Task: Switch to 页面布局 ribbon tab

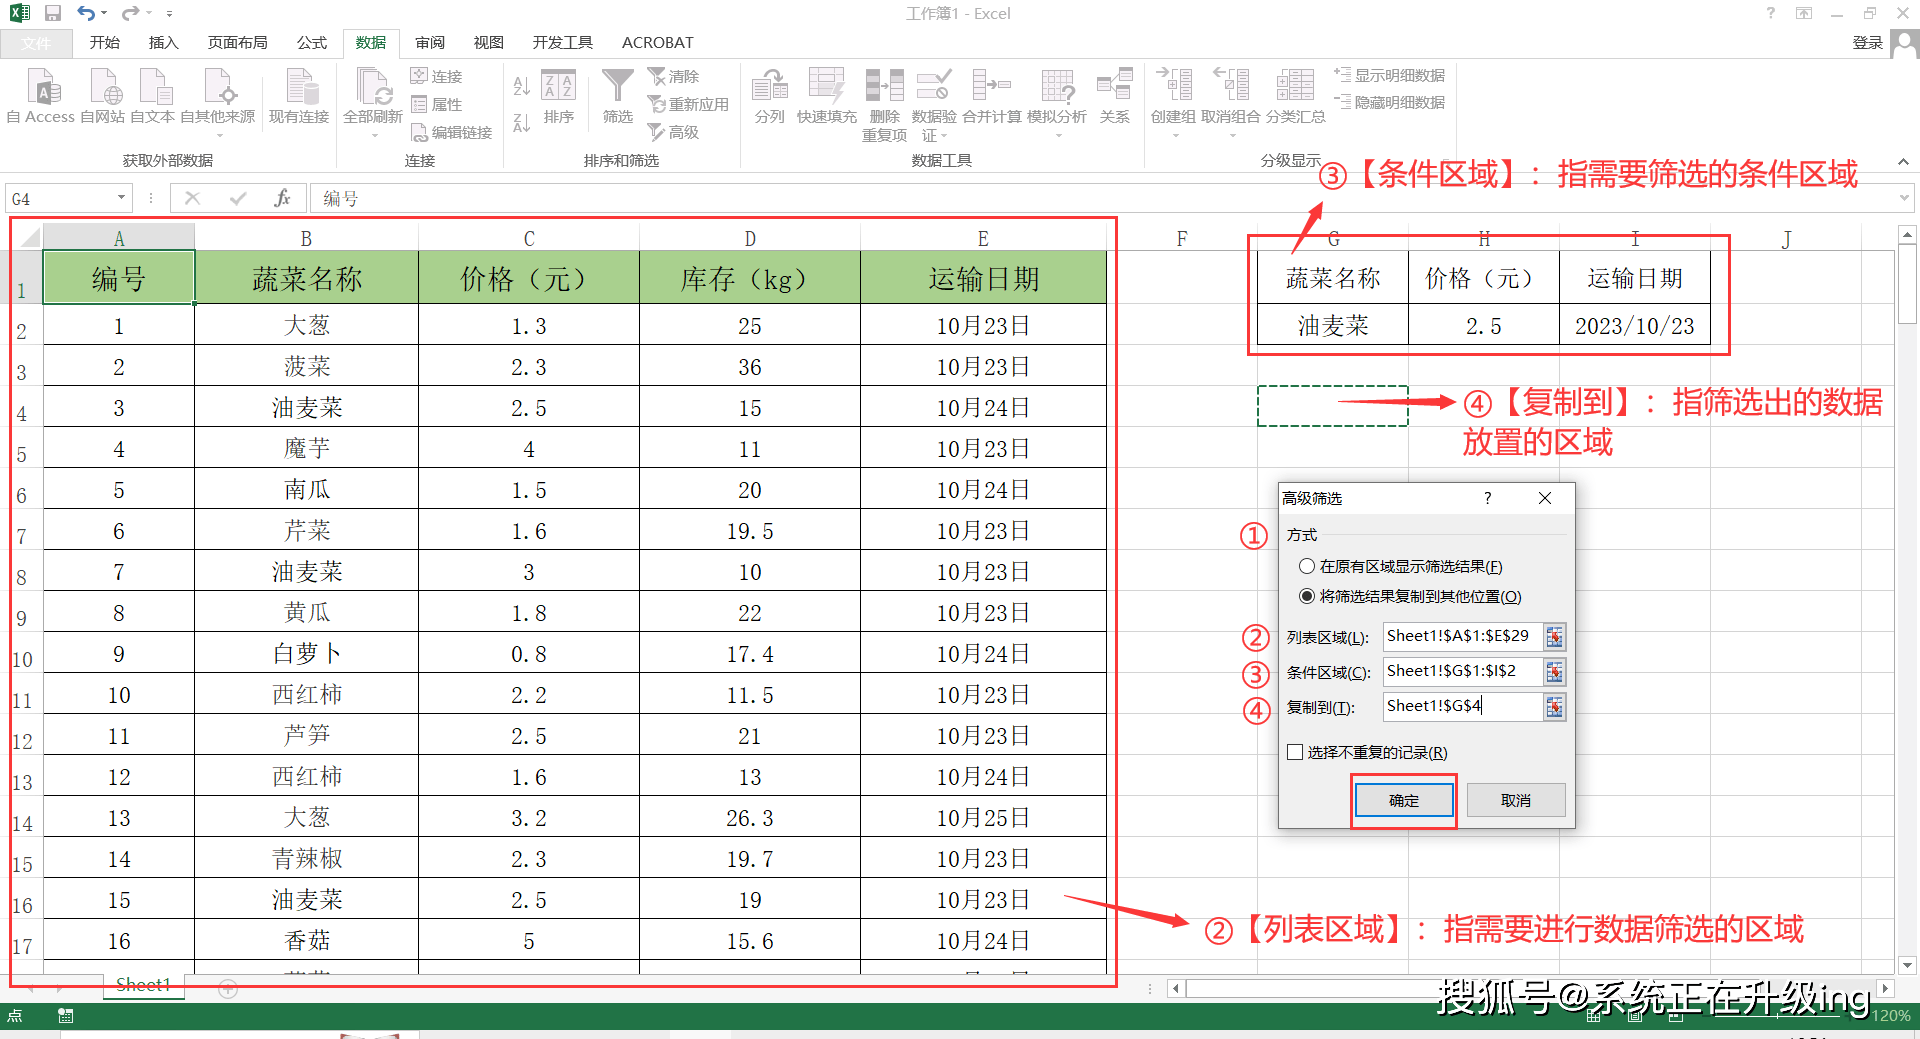Action: (238, 43)
